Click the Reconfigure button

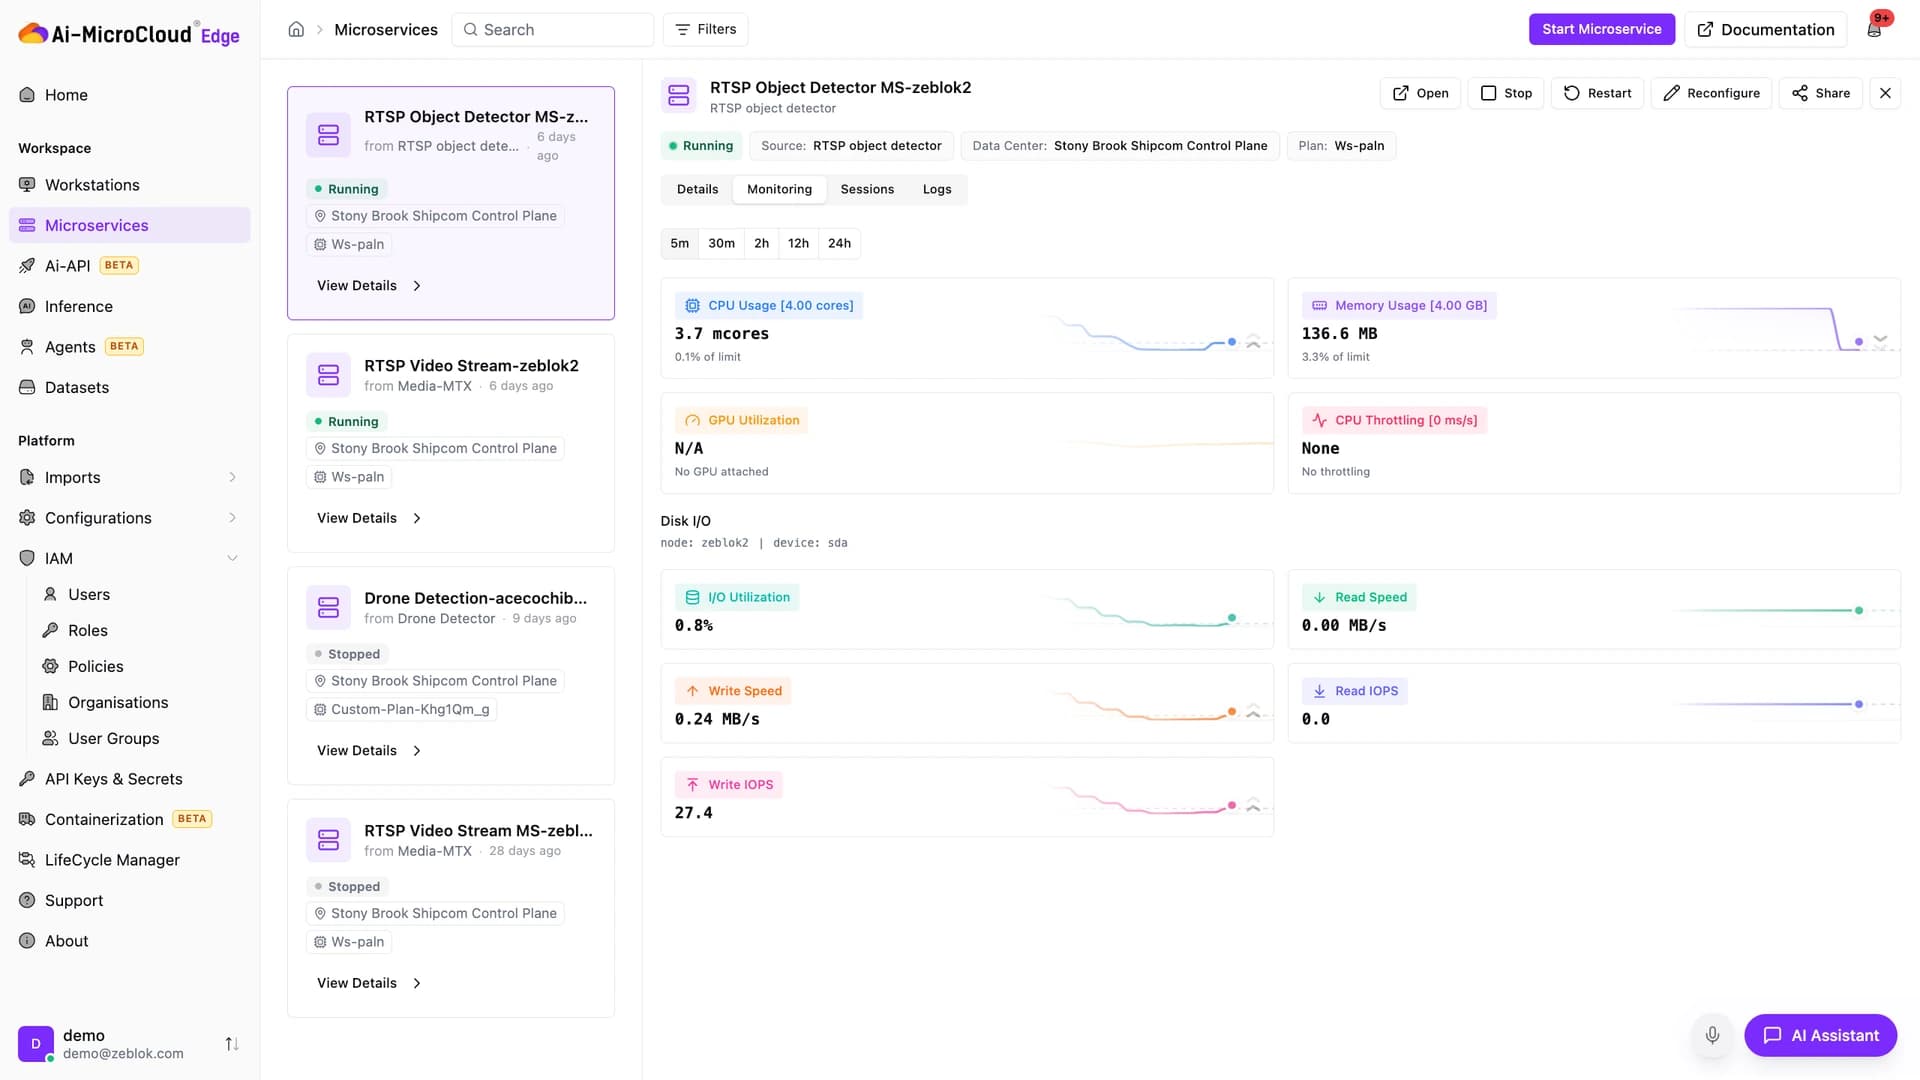pyautogui.click(x=1711, y=93)
